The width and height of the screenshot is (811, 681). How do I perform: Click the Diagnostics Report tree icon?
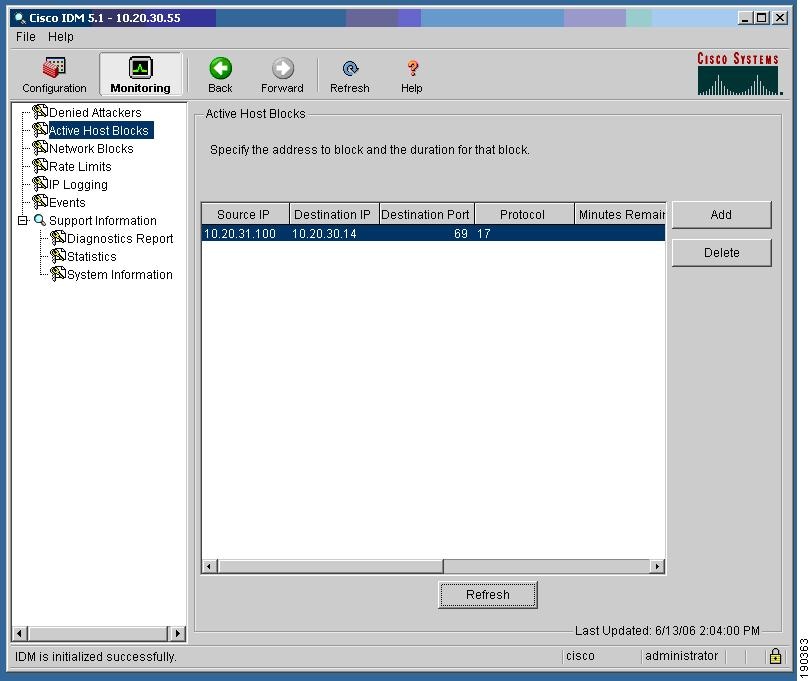coord(58,238)
